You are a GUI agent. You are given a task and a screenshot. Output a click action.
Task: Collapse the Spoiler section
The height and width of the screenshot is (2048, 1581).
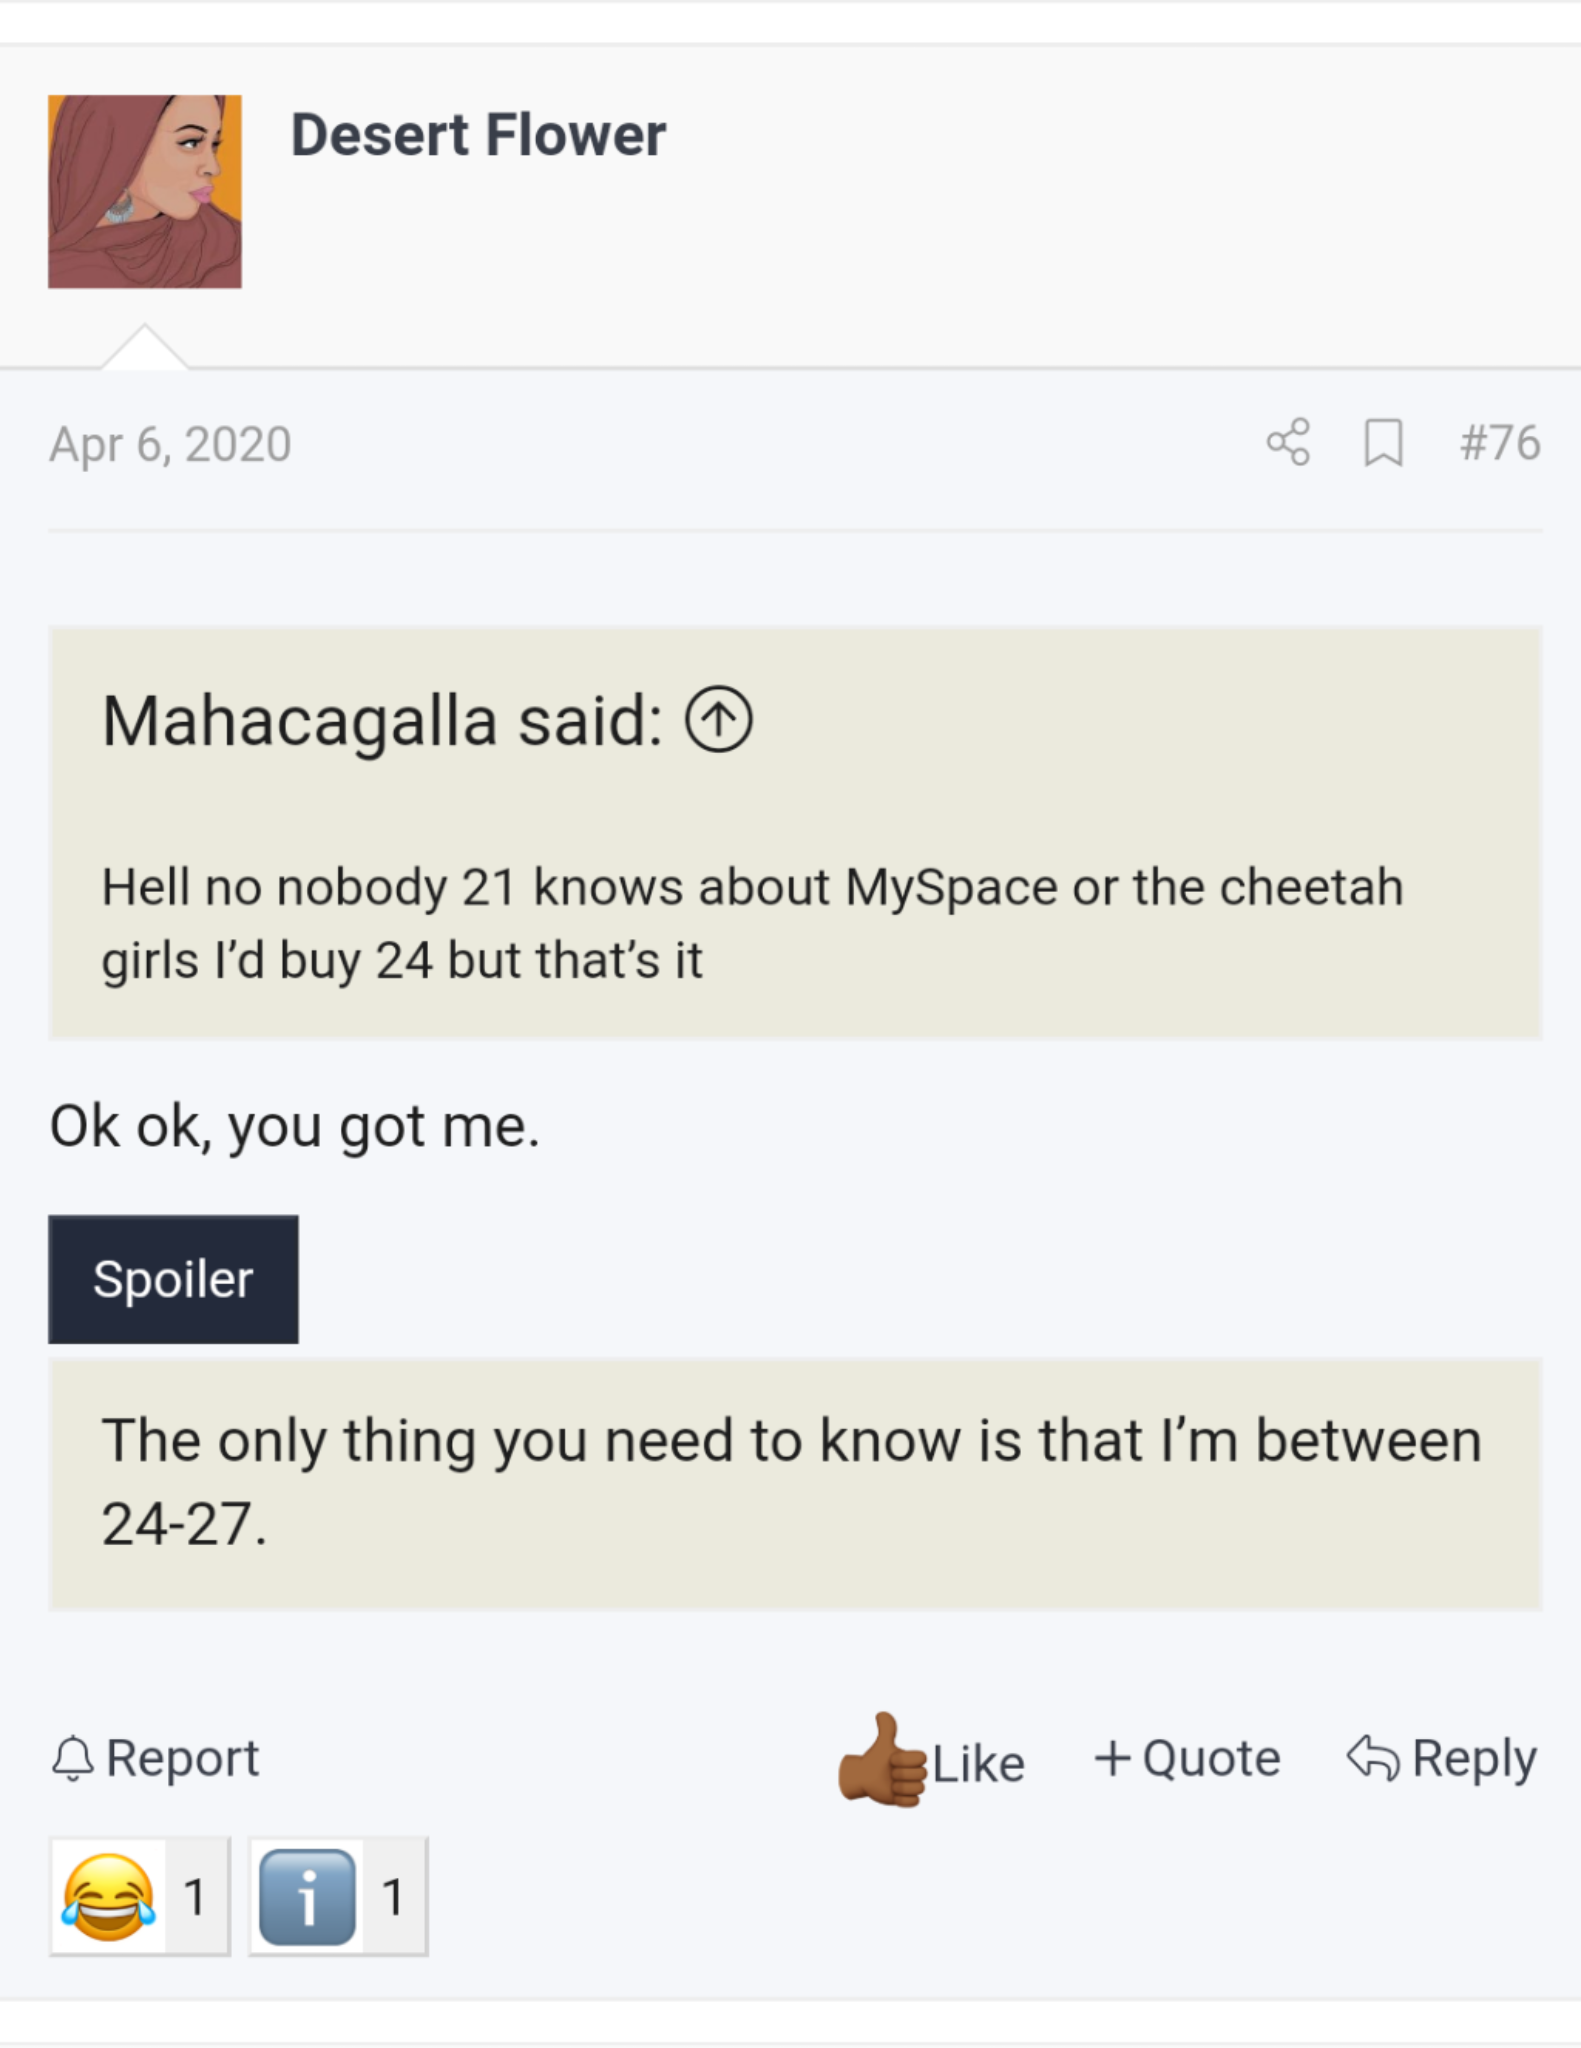point(173,1279)
